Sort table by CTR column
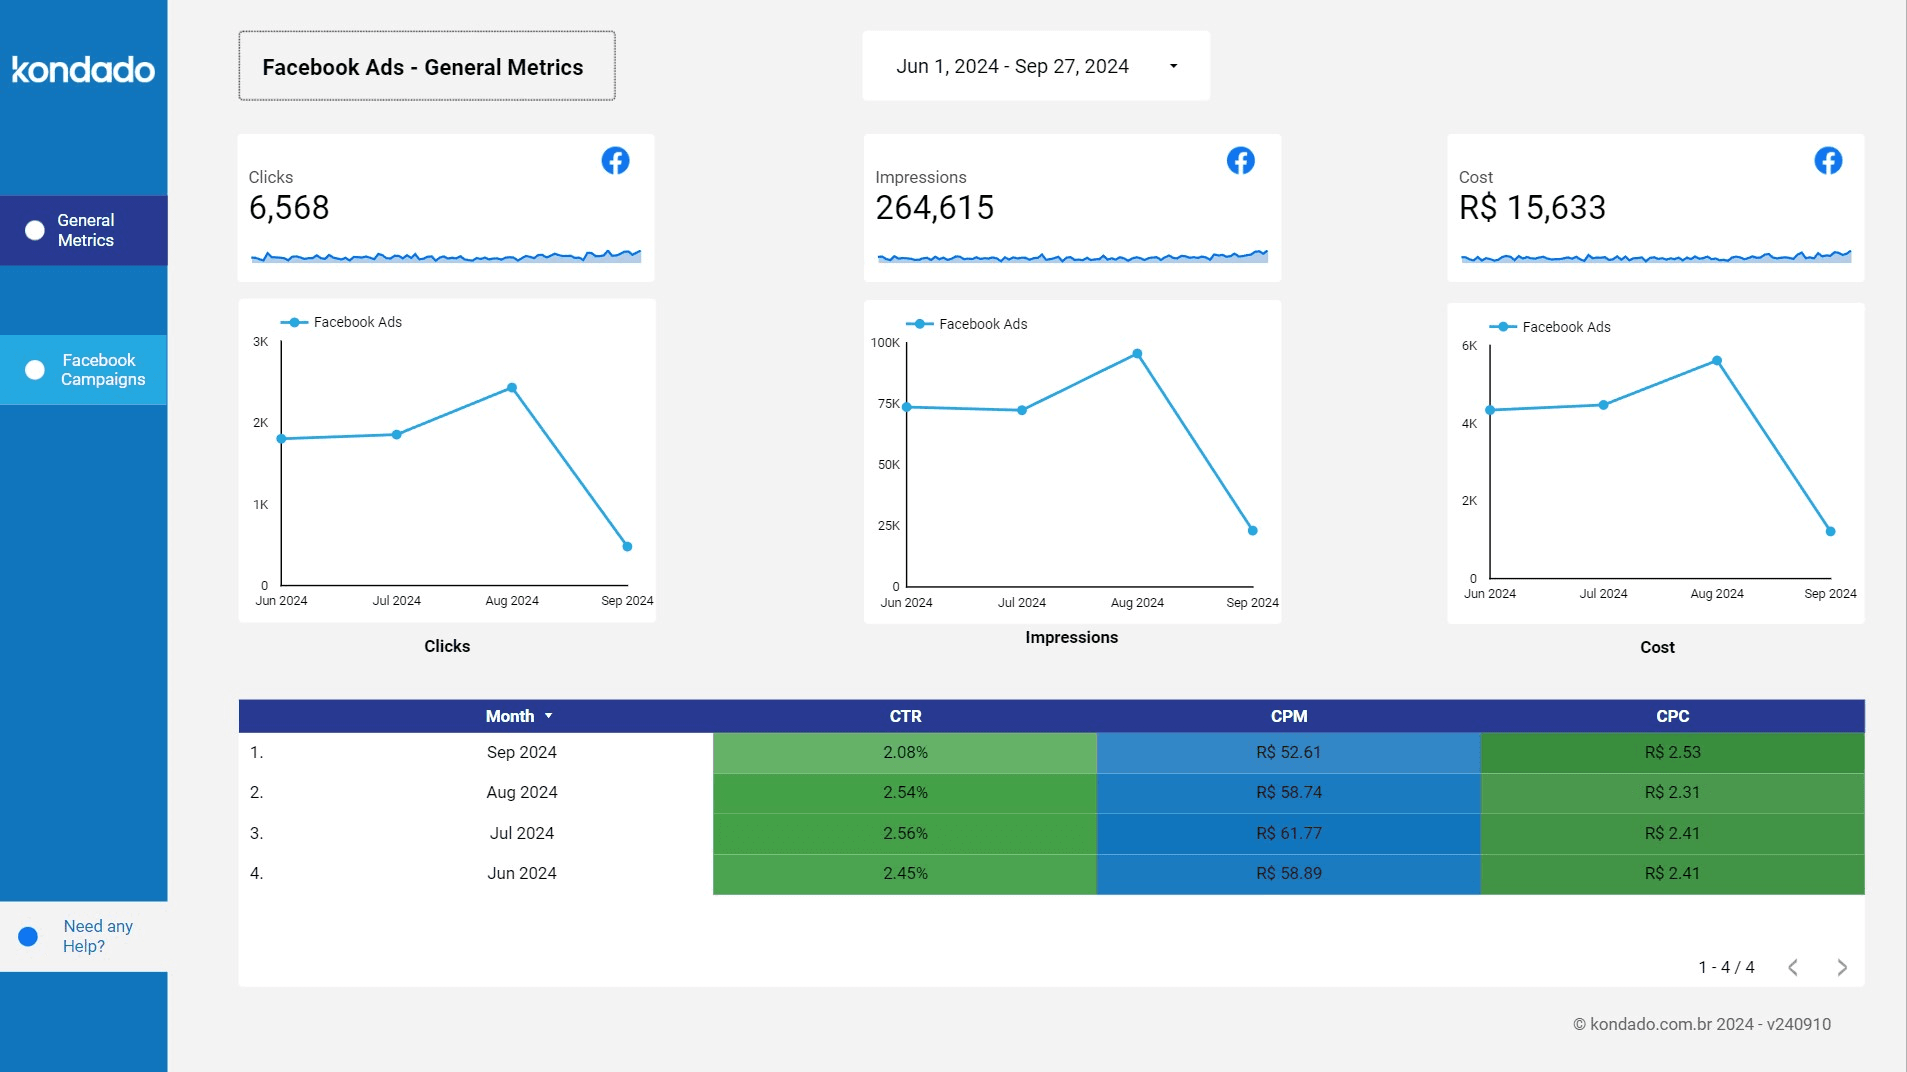This screenshot has height=1072, width=1907. click(x=905, y=716)
